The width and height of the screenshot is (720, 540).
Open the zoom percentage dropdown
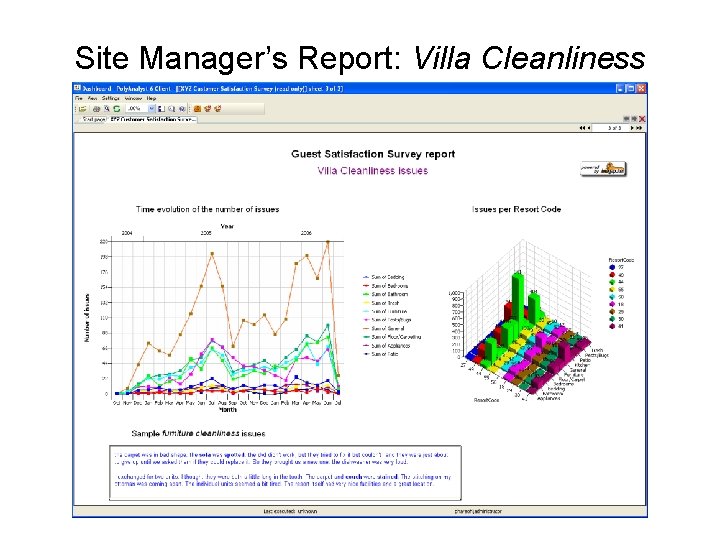click(x=152, y=109)
